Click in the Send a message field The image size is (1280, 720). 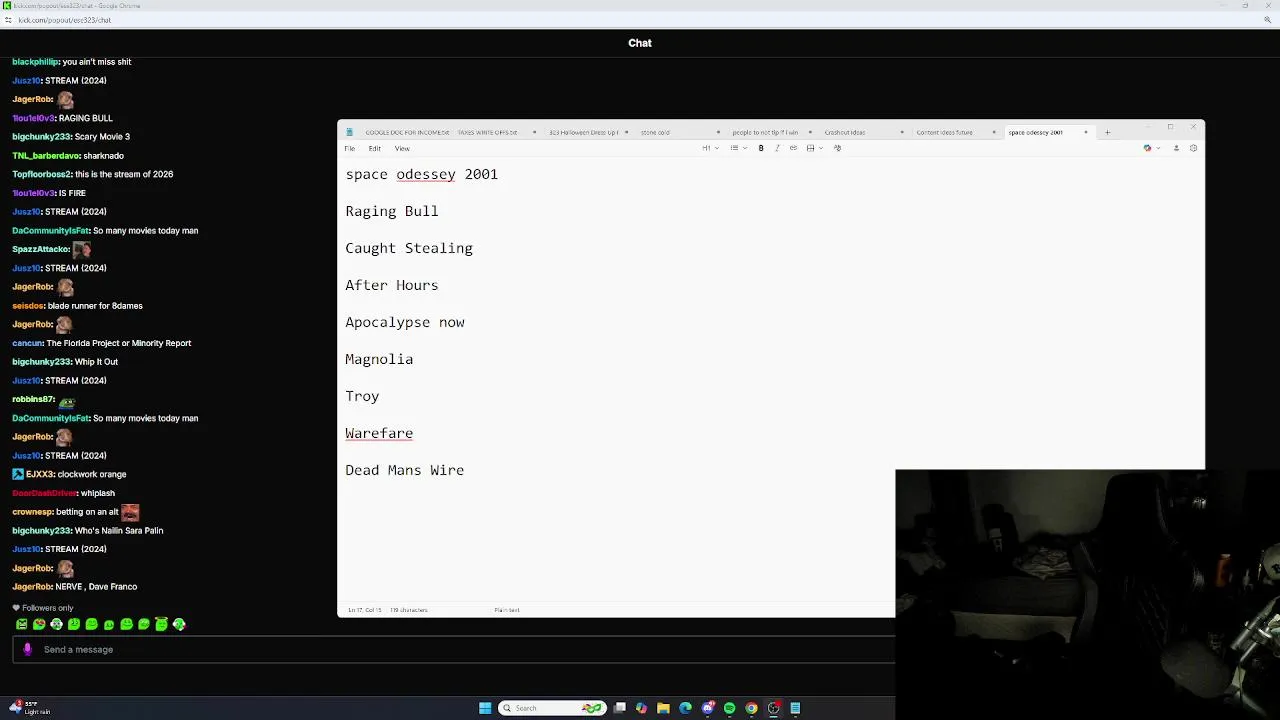[x=454, y=650]
